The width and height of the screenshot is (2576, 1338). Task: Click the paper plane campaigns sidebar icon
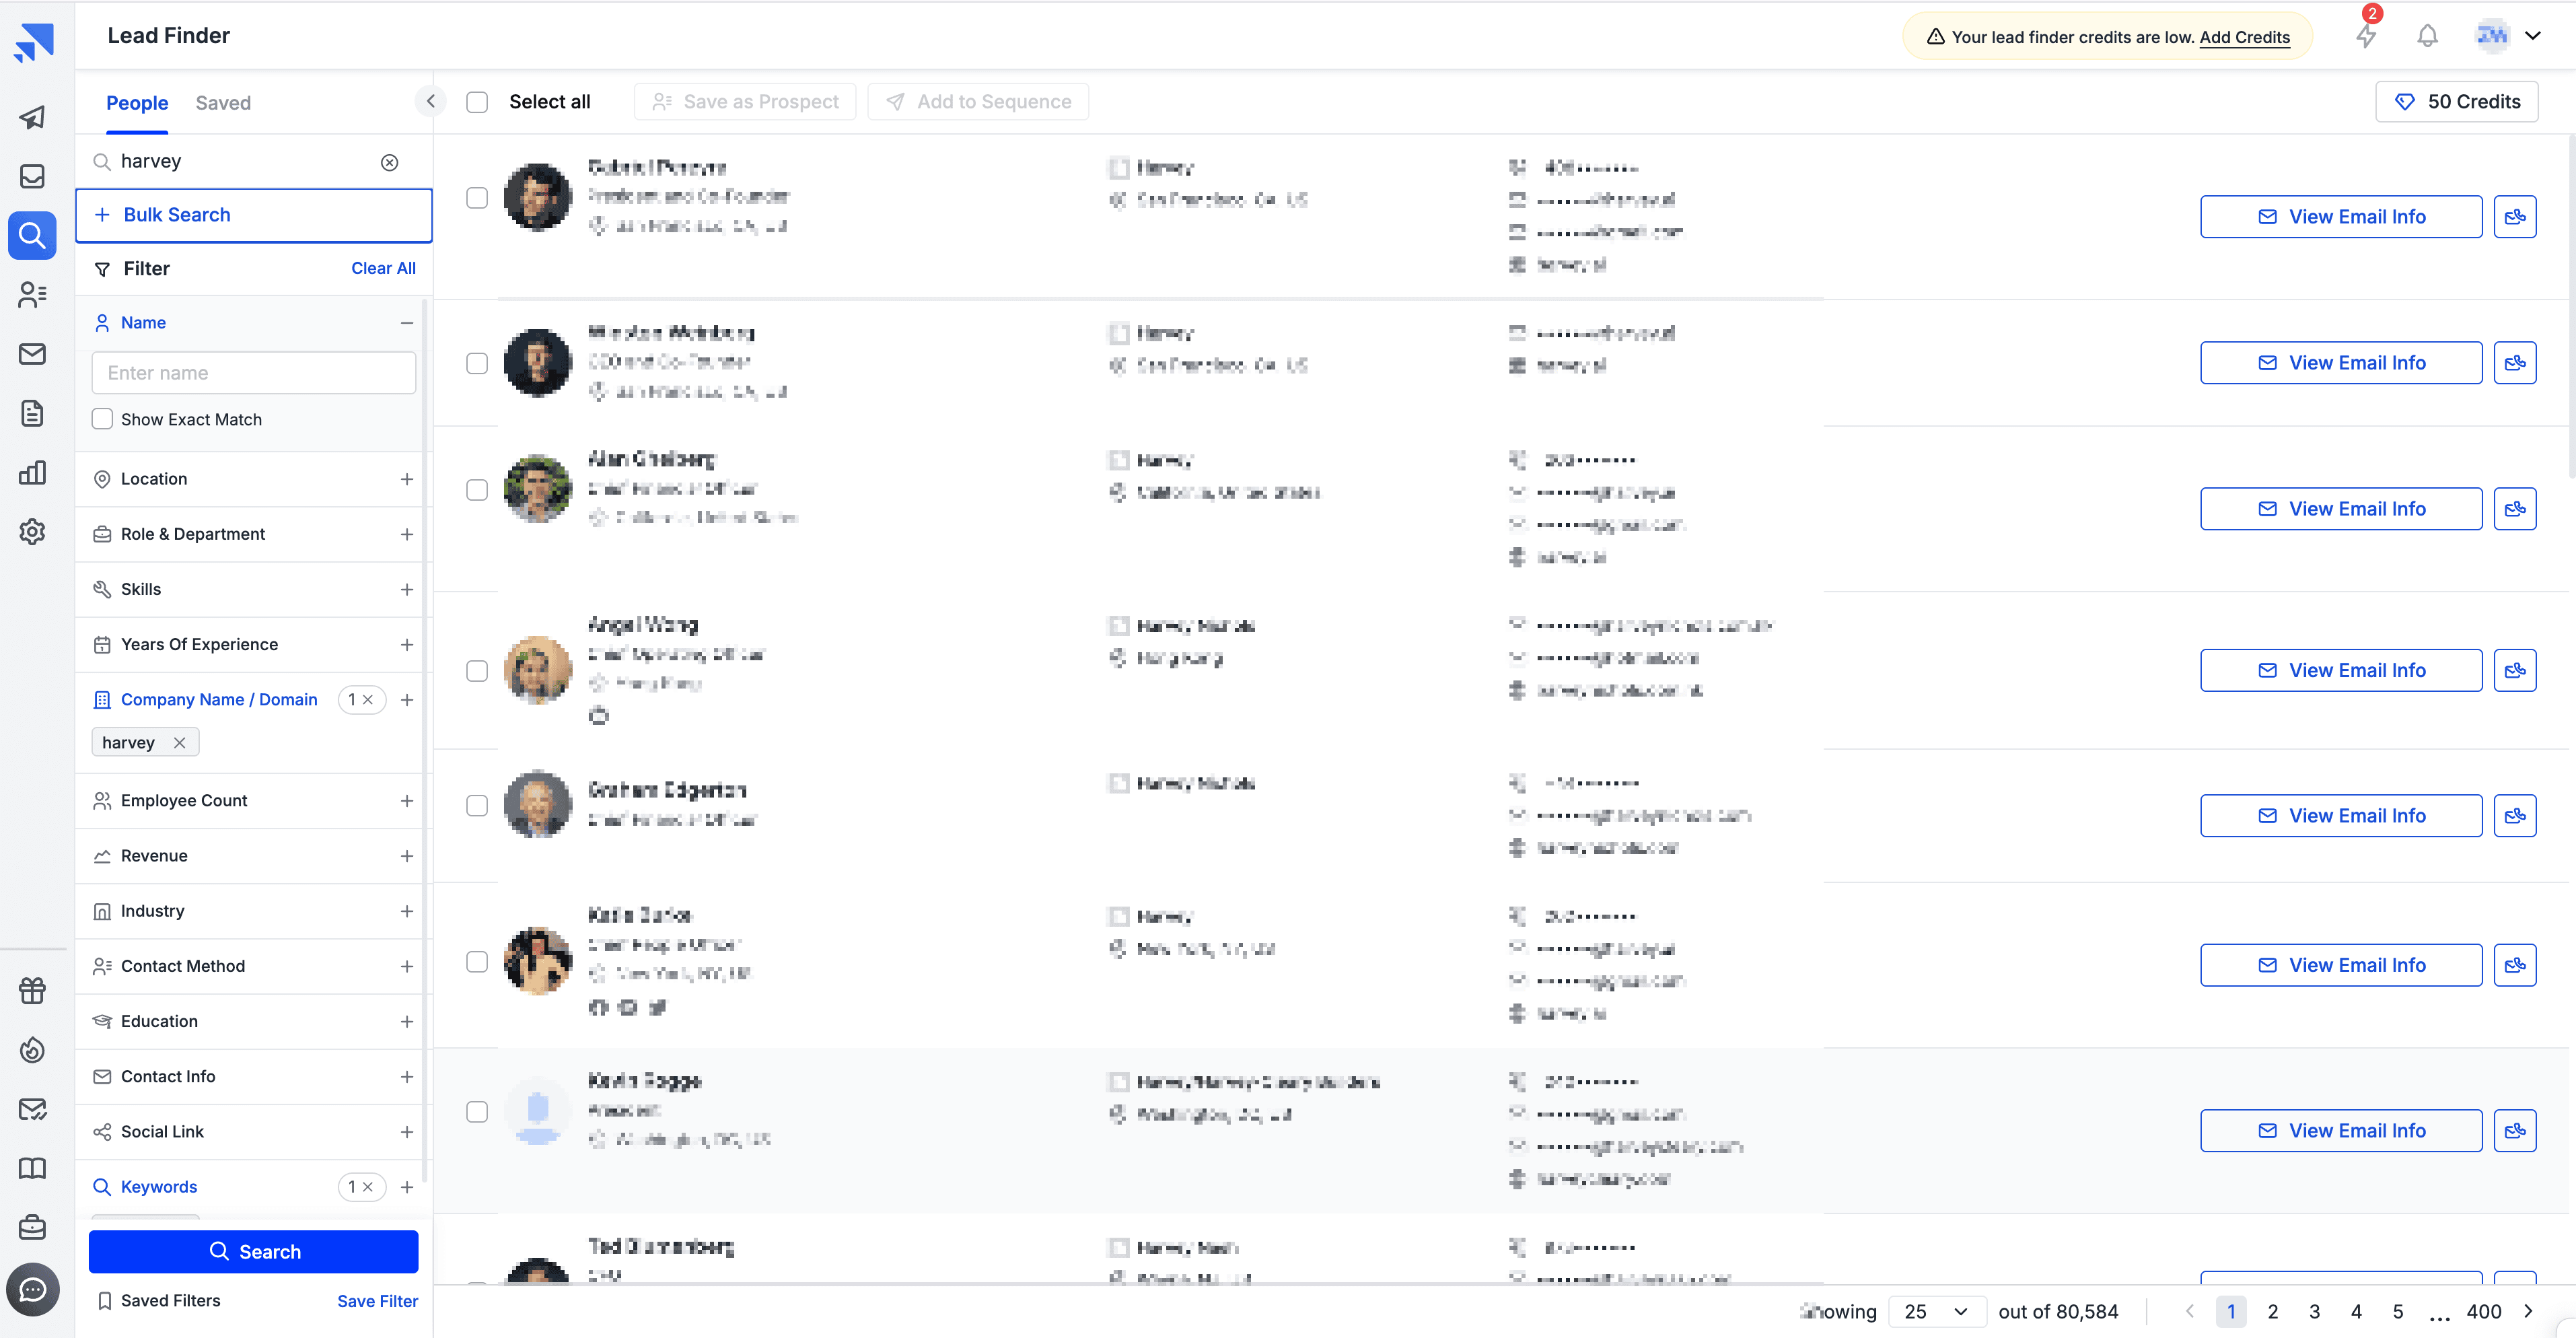click(32, 117)
